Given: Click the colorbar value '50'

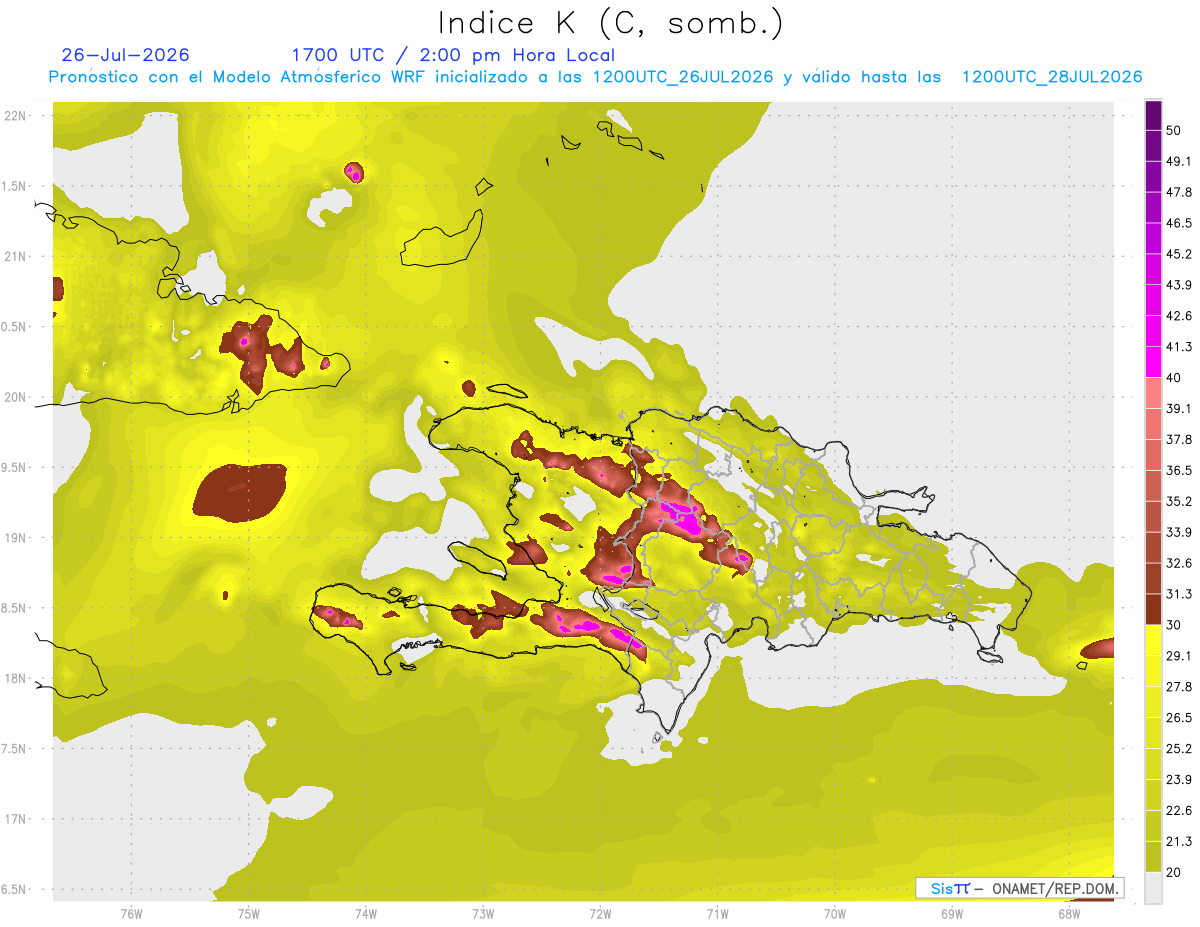Looking at the screenshot, I should pyautogui.click(x=1175, y=130).
